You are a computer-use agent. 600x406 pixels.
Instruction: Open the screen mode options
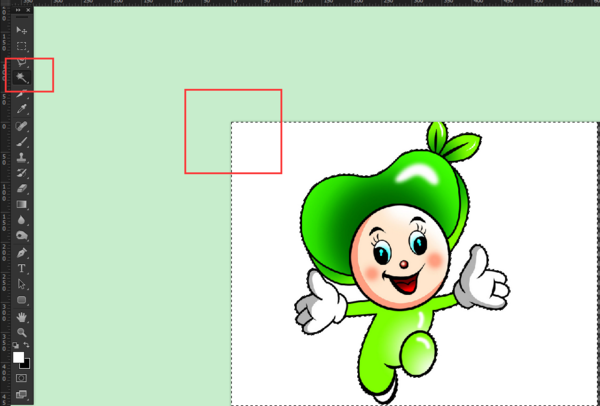click(x=21, y=396)
